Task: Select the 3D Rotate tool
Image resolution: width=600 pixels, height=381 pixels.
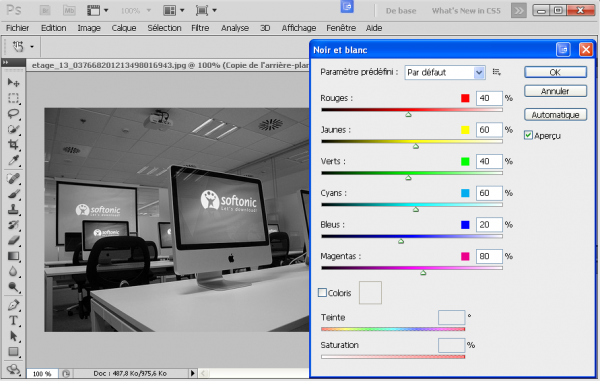Action: 13,369
